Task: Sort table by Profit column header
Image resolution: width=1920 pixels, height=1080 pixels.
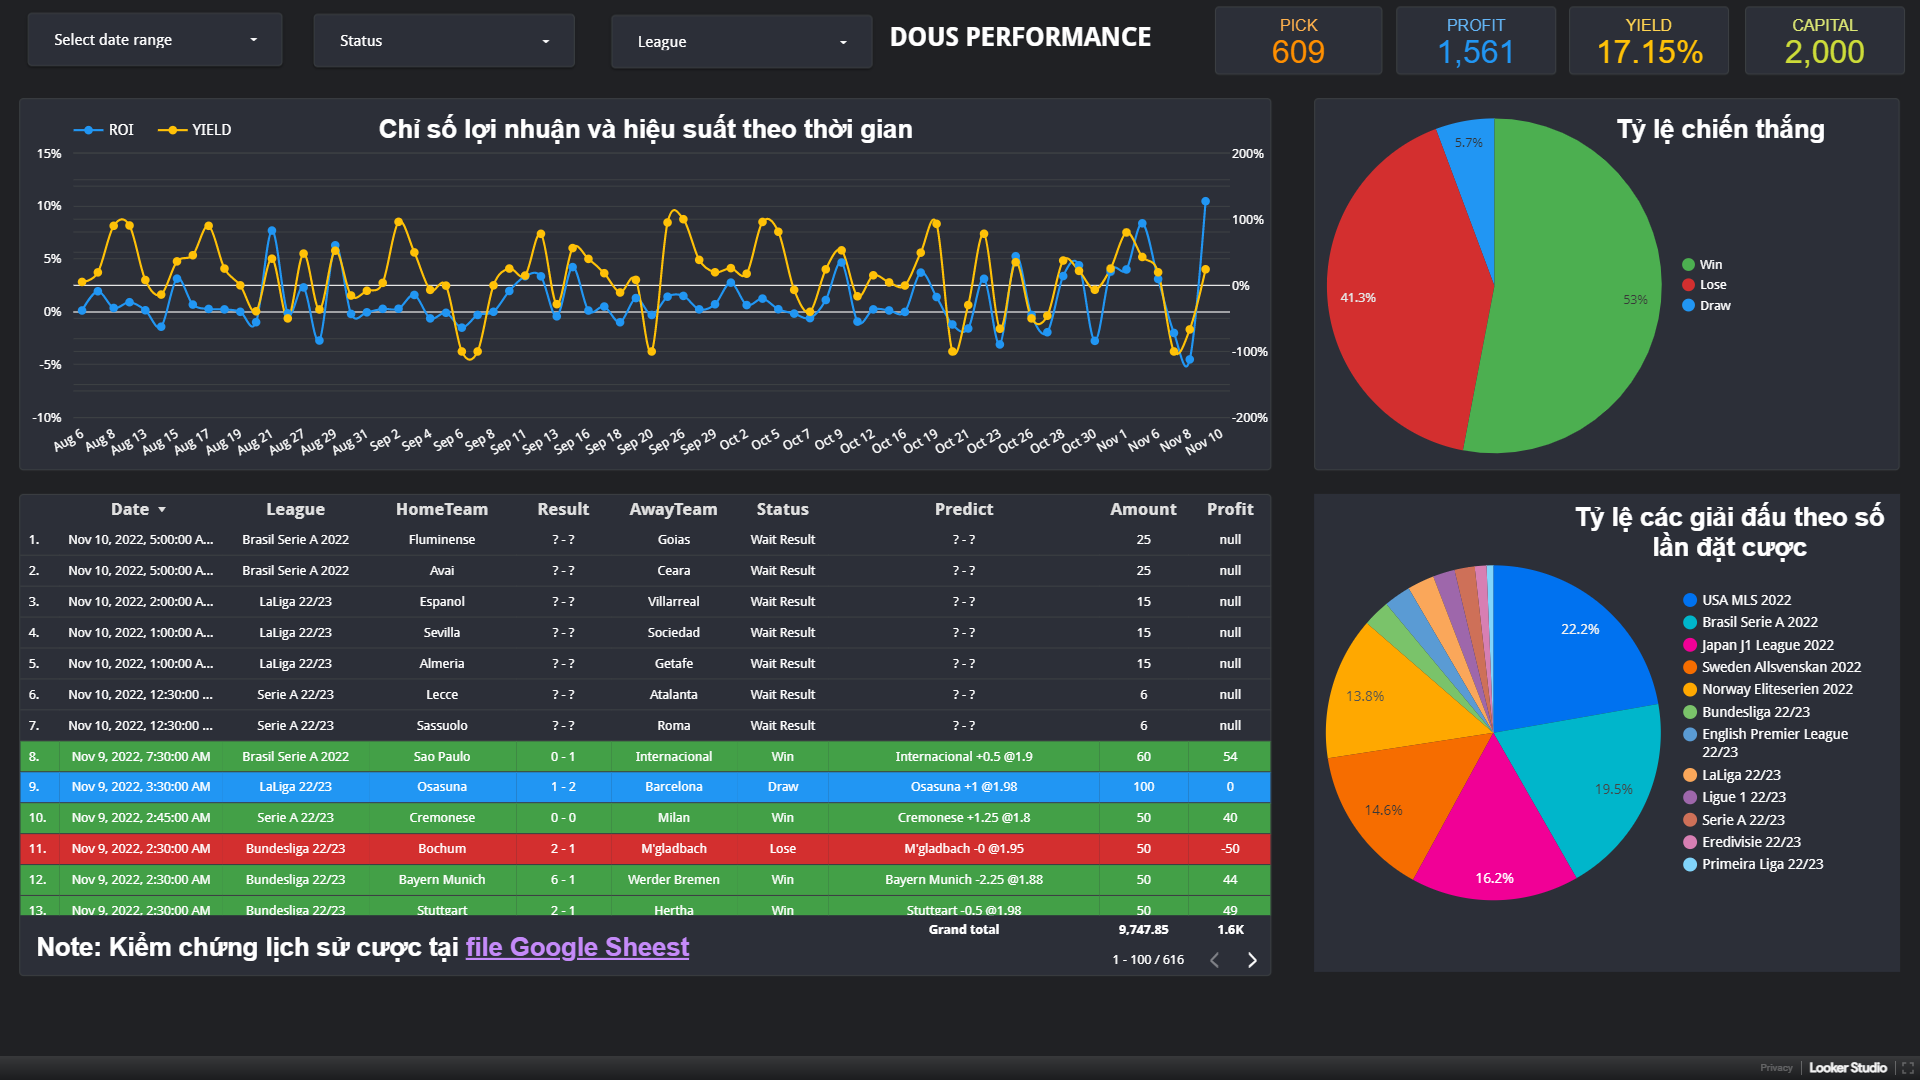Action: (1229, 509)
